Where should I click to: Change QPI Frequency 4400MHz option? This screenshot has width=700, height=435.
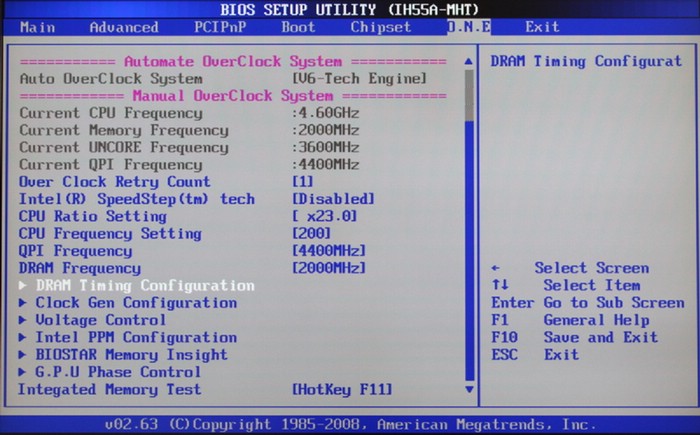click(x=329, y=251)
